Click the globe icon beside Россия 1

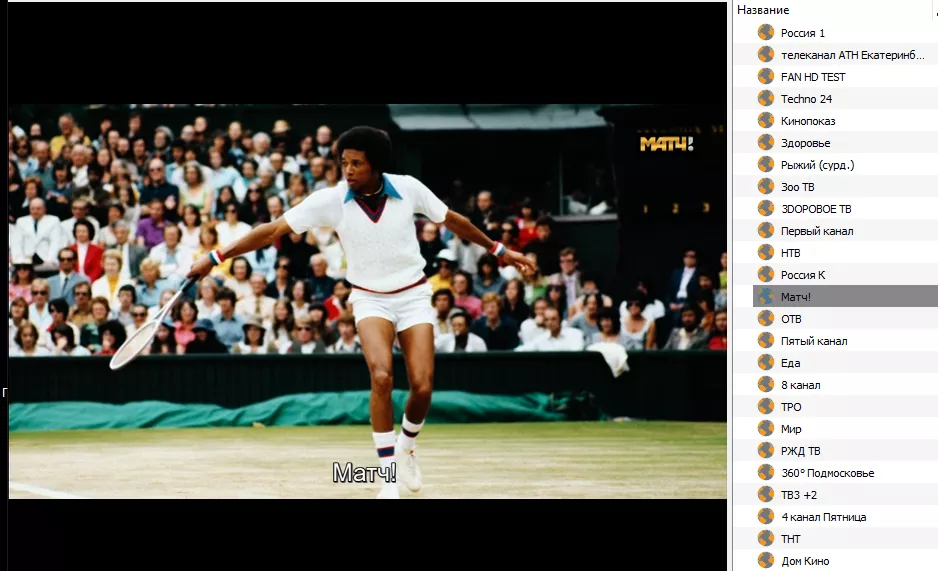point(766,32)
